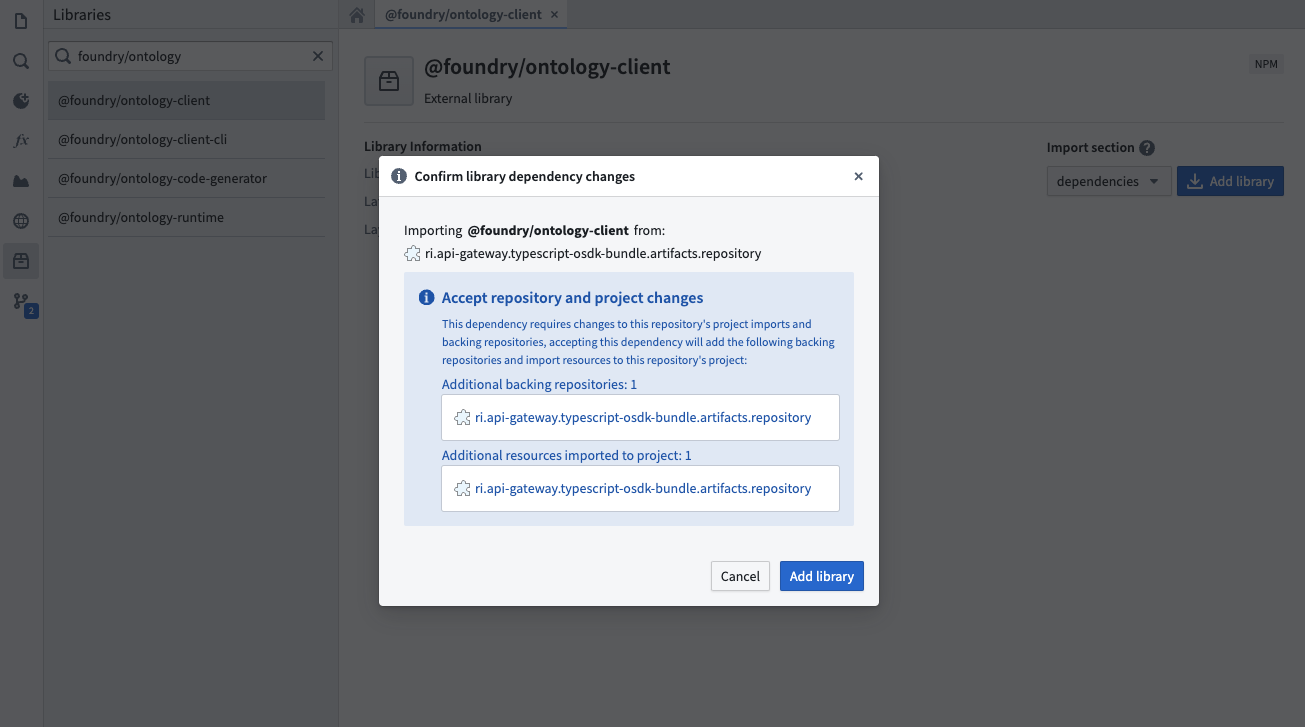Image resolution: width=1305 pixels, height=727 pixels.
Task: Click the backing repository entry in dialog
Action: [x=640, y=417]
